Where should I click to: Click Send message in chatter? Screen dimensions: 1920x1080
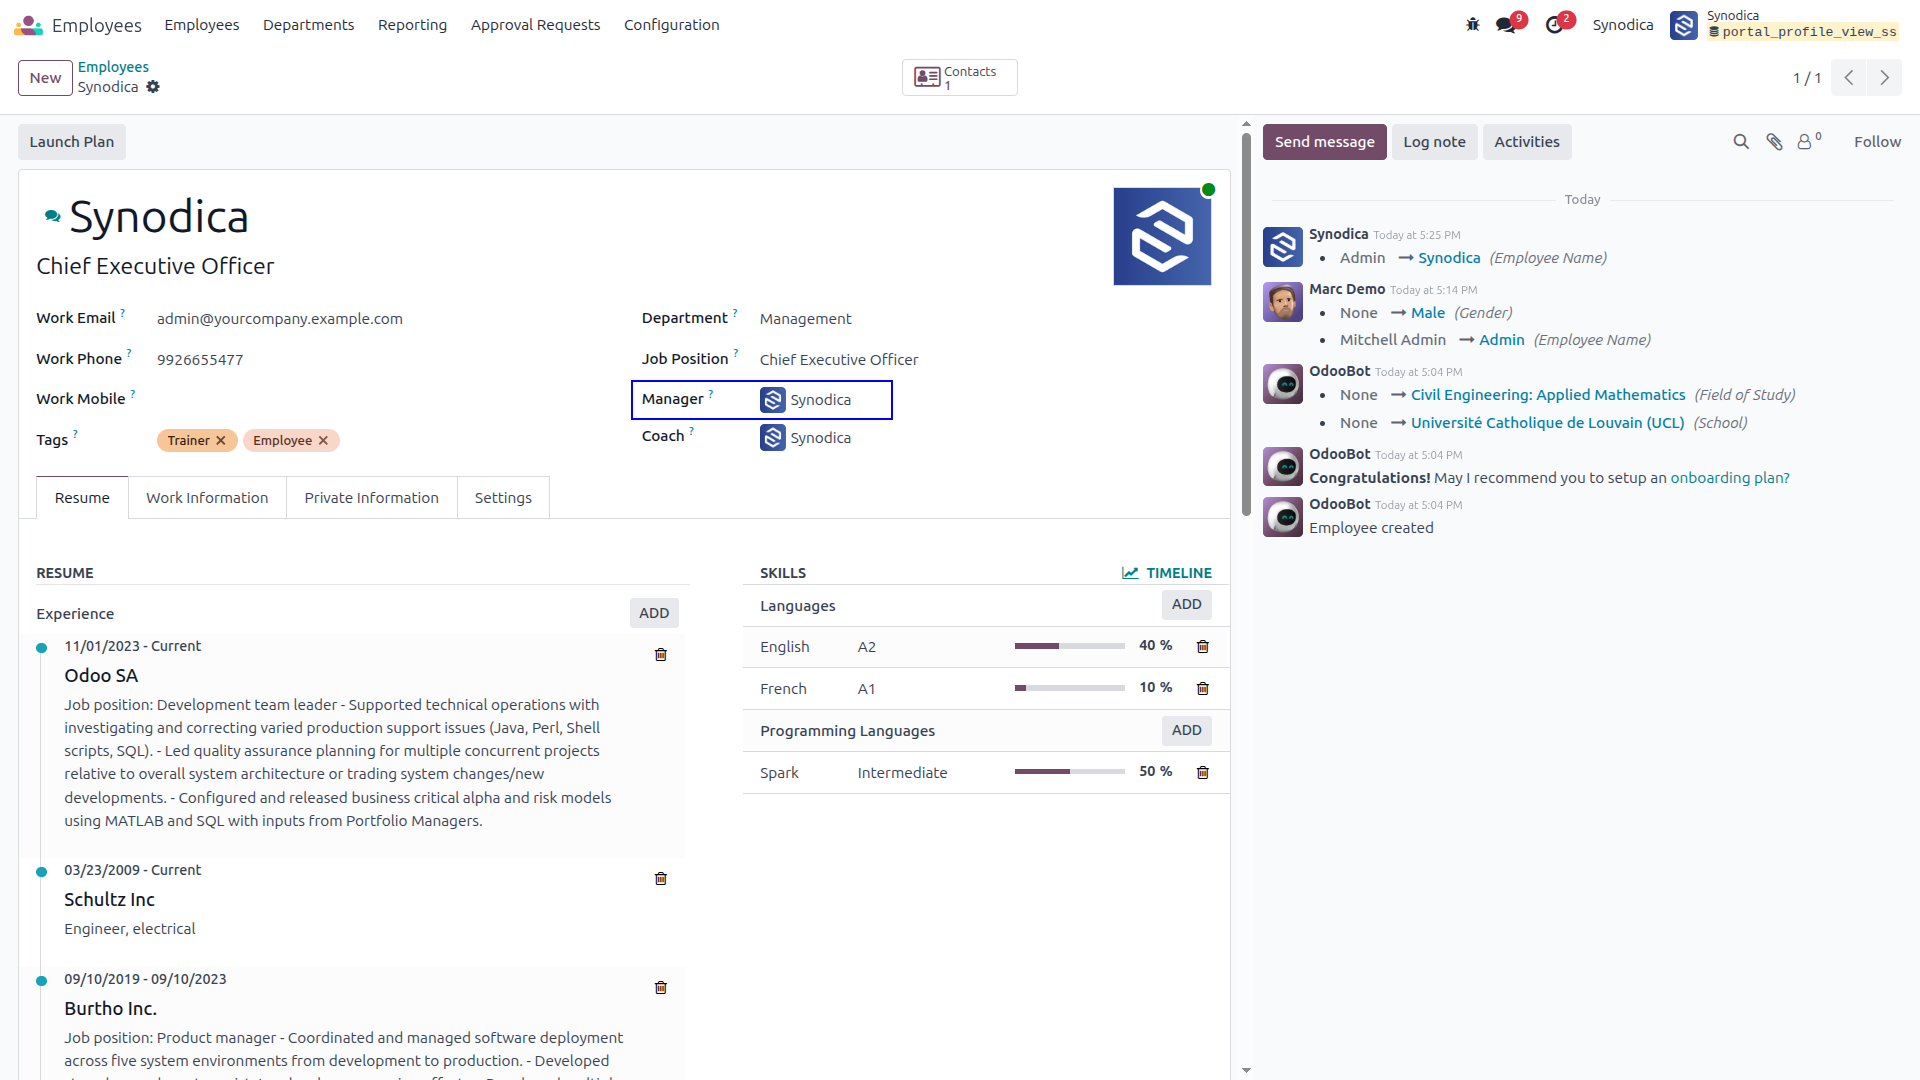click(1324, 142)
